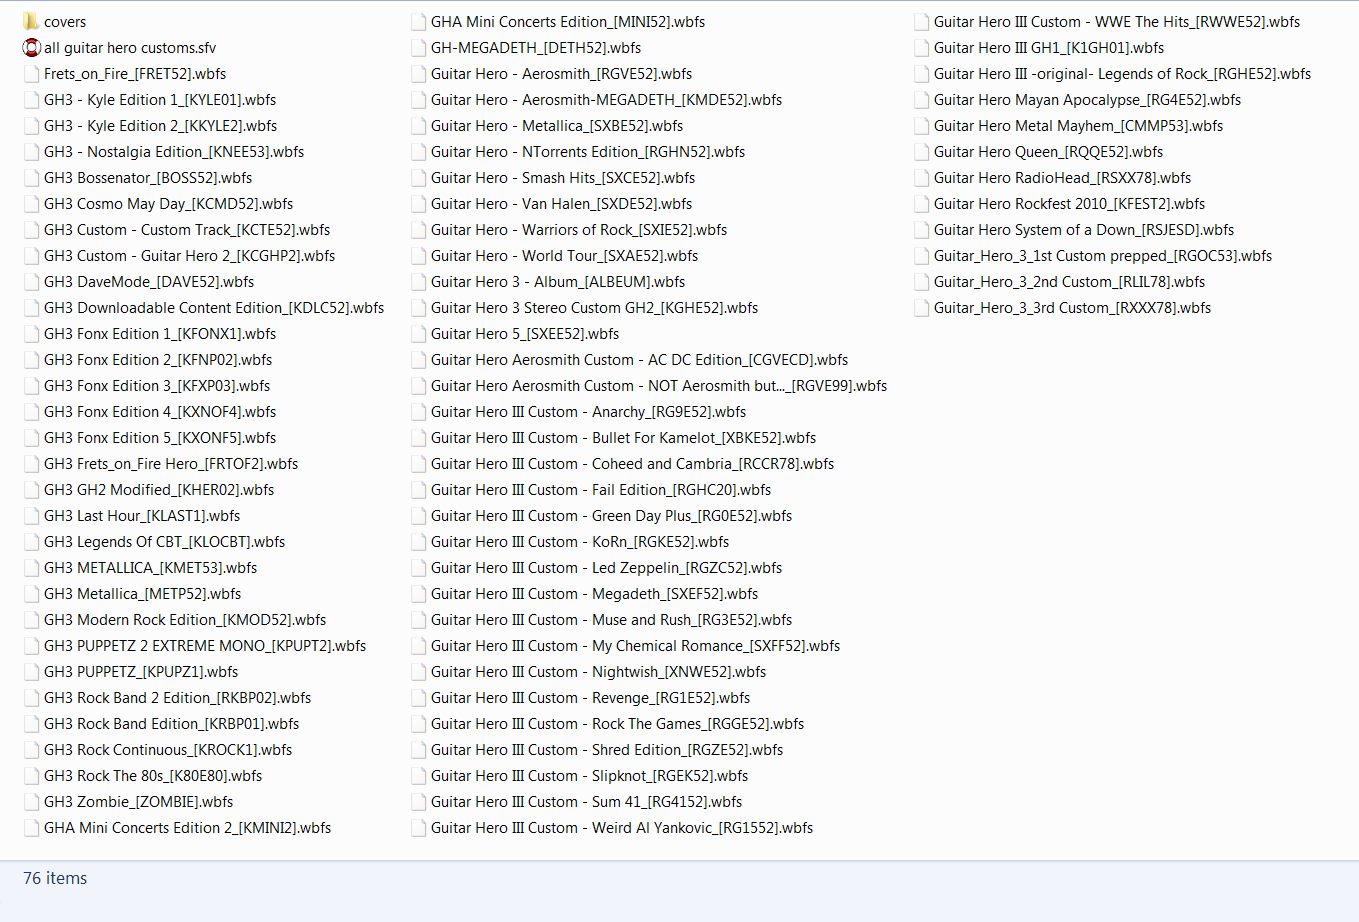Click Guitar Hero System of a Down_[RSJESD].wbfs
1359x922 pixels.
(1084, 229)
